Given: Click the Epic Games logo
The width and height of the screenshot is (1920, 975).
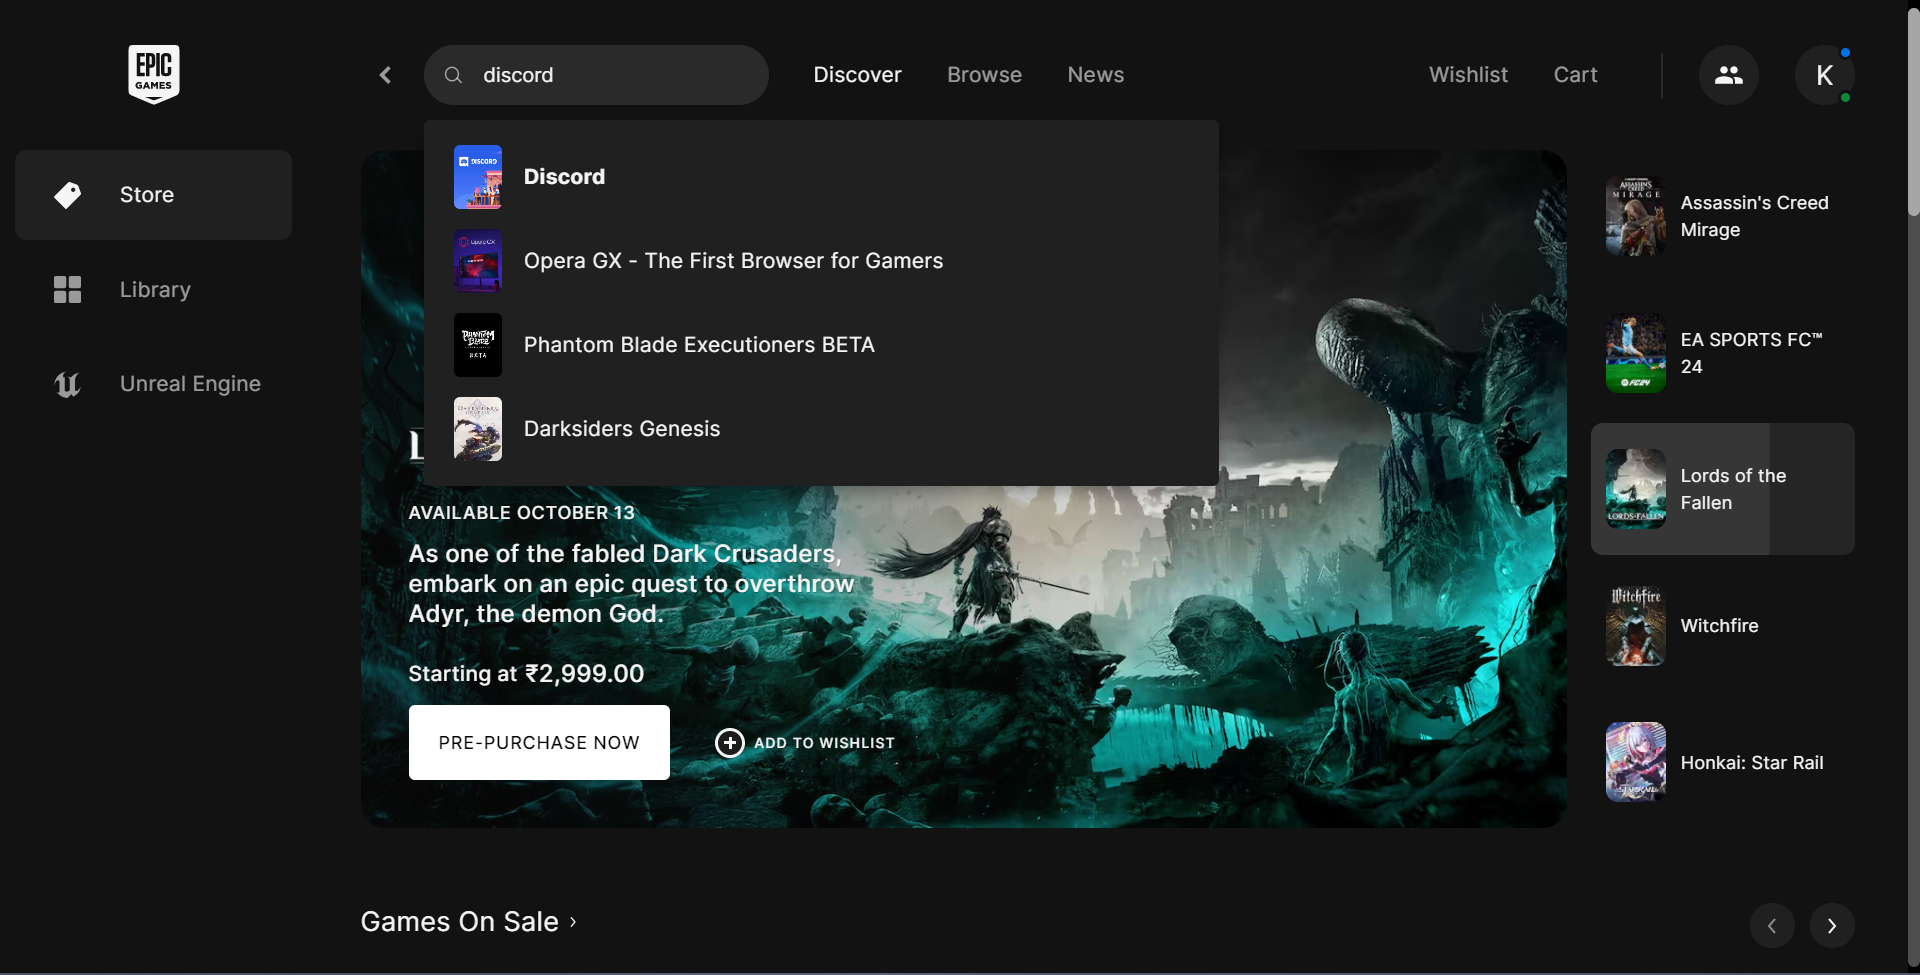Looking at the screenshot, I should (x=154, y=74).
